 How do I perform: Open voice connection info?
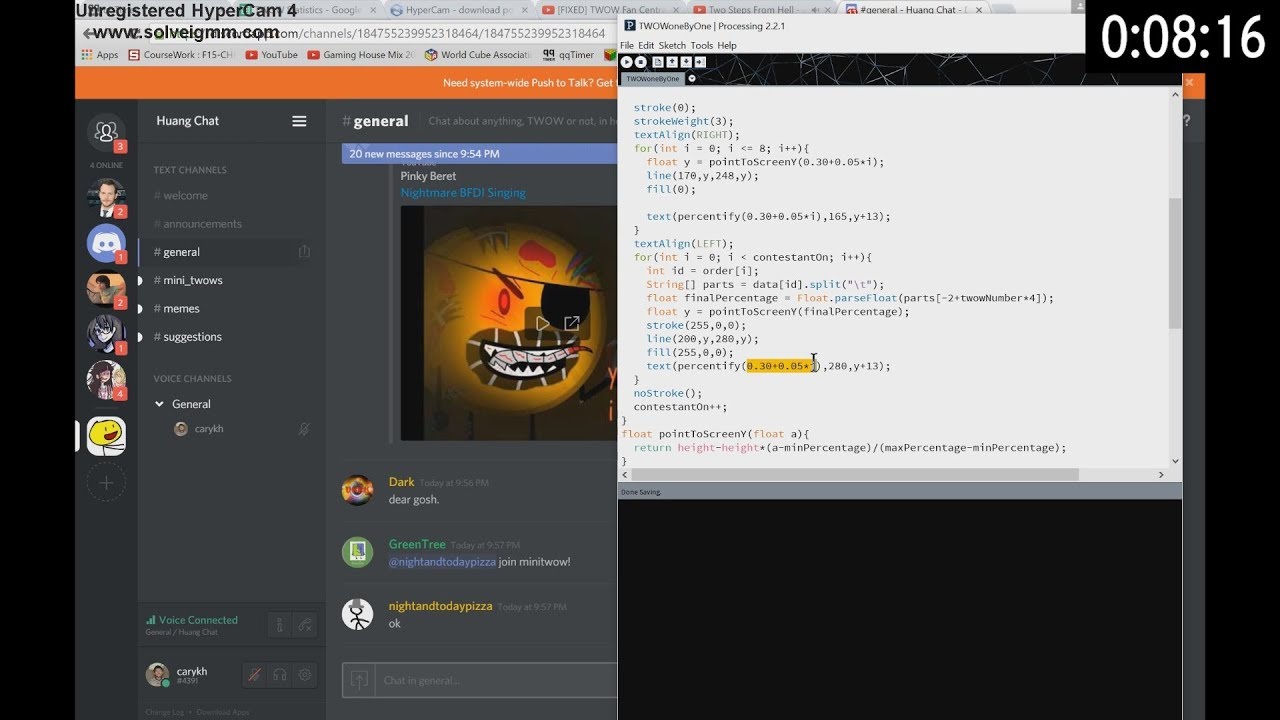pyautogui.click(x=279, y=625)
